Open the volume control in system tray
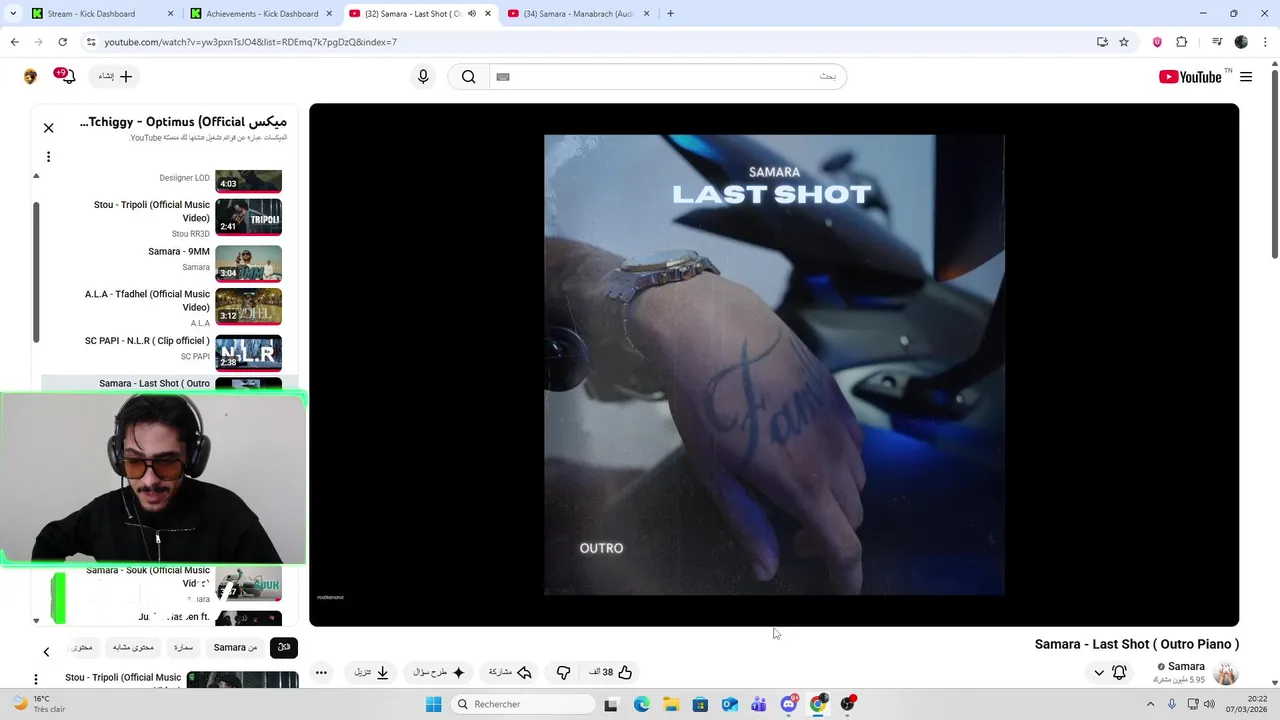 [x=1210, y=704]
